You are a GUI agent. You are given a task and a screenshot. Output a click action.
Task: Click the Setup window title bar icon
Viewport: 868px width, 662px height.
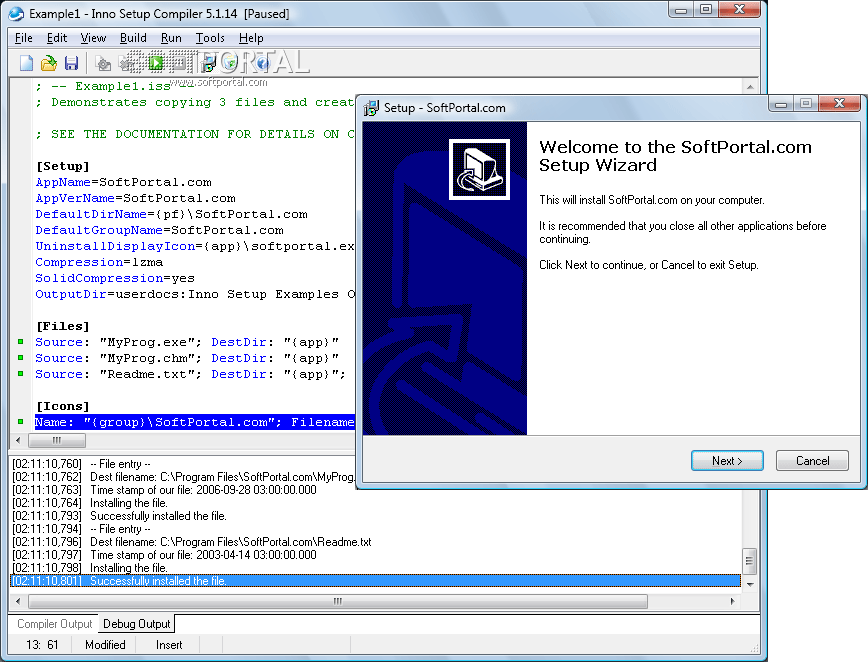click(x=371, y=108)
